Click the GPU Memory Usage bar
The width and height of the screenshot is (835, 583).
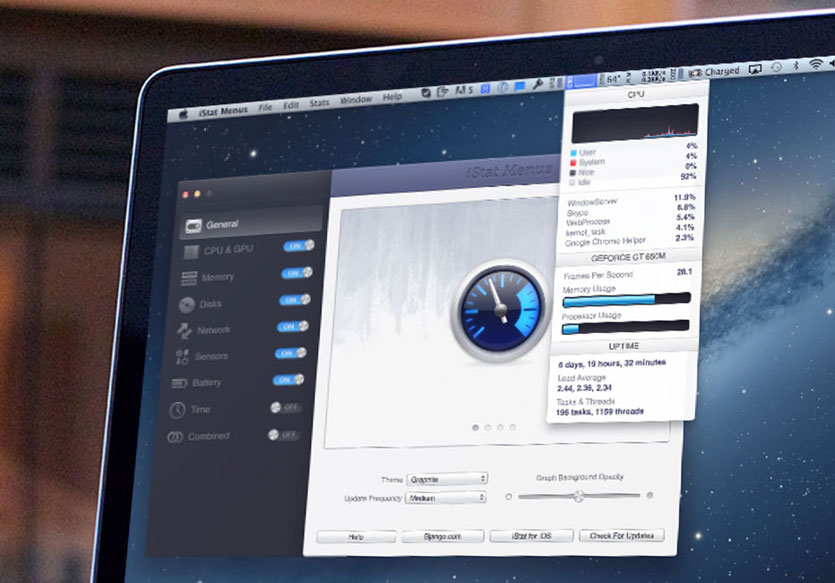626,300
